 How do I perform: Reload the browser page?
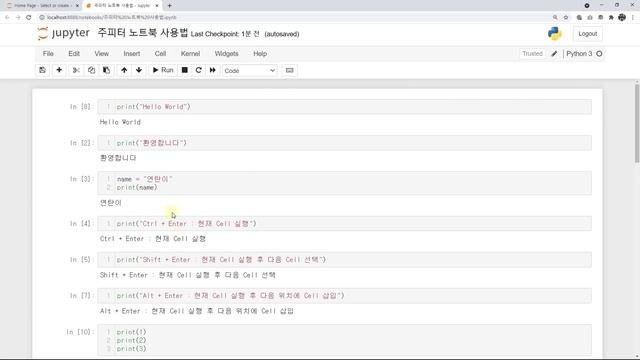coord(29,17)
